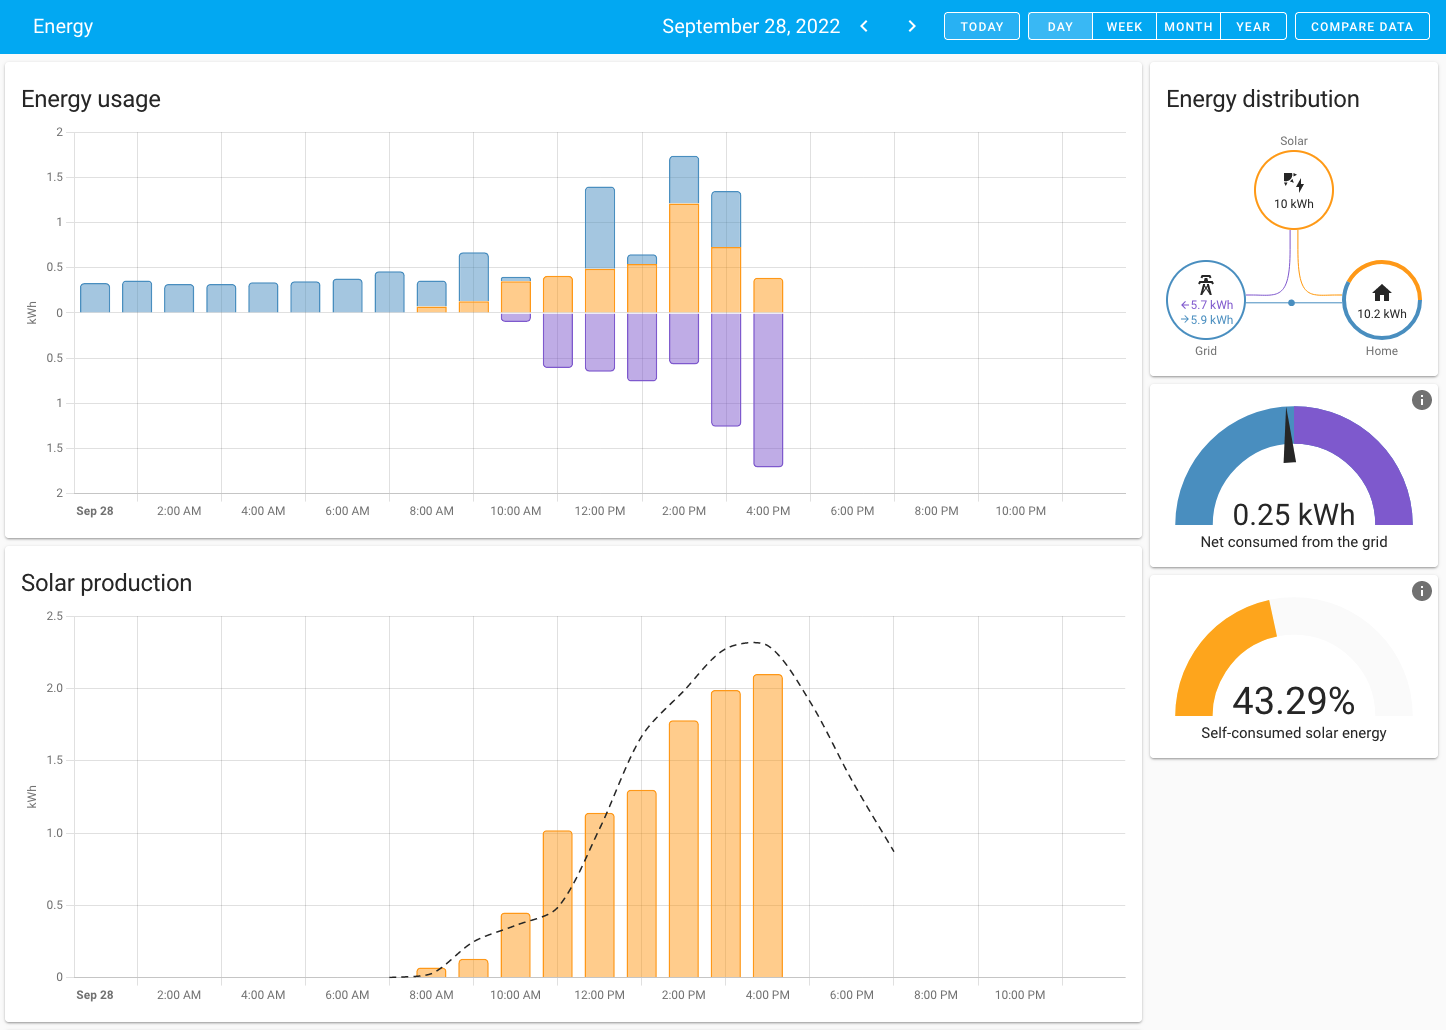Open Compare Data
The width and height of the screenshot is (1446, 1030).
[1361, 27]
